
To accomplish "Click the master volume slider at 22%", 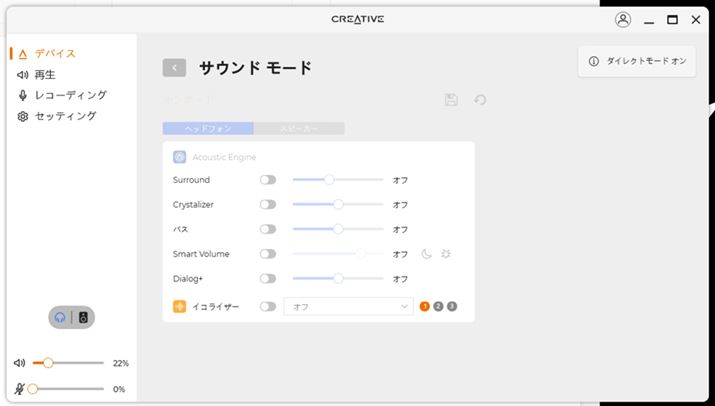I will pos(48,363).
